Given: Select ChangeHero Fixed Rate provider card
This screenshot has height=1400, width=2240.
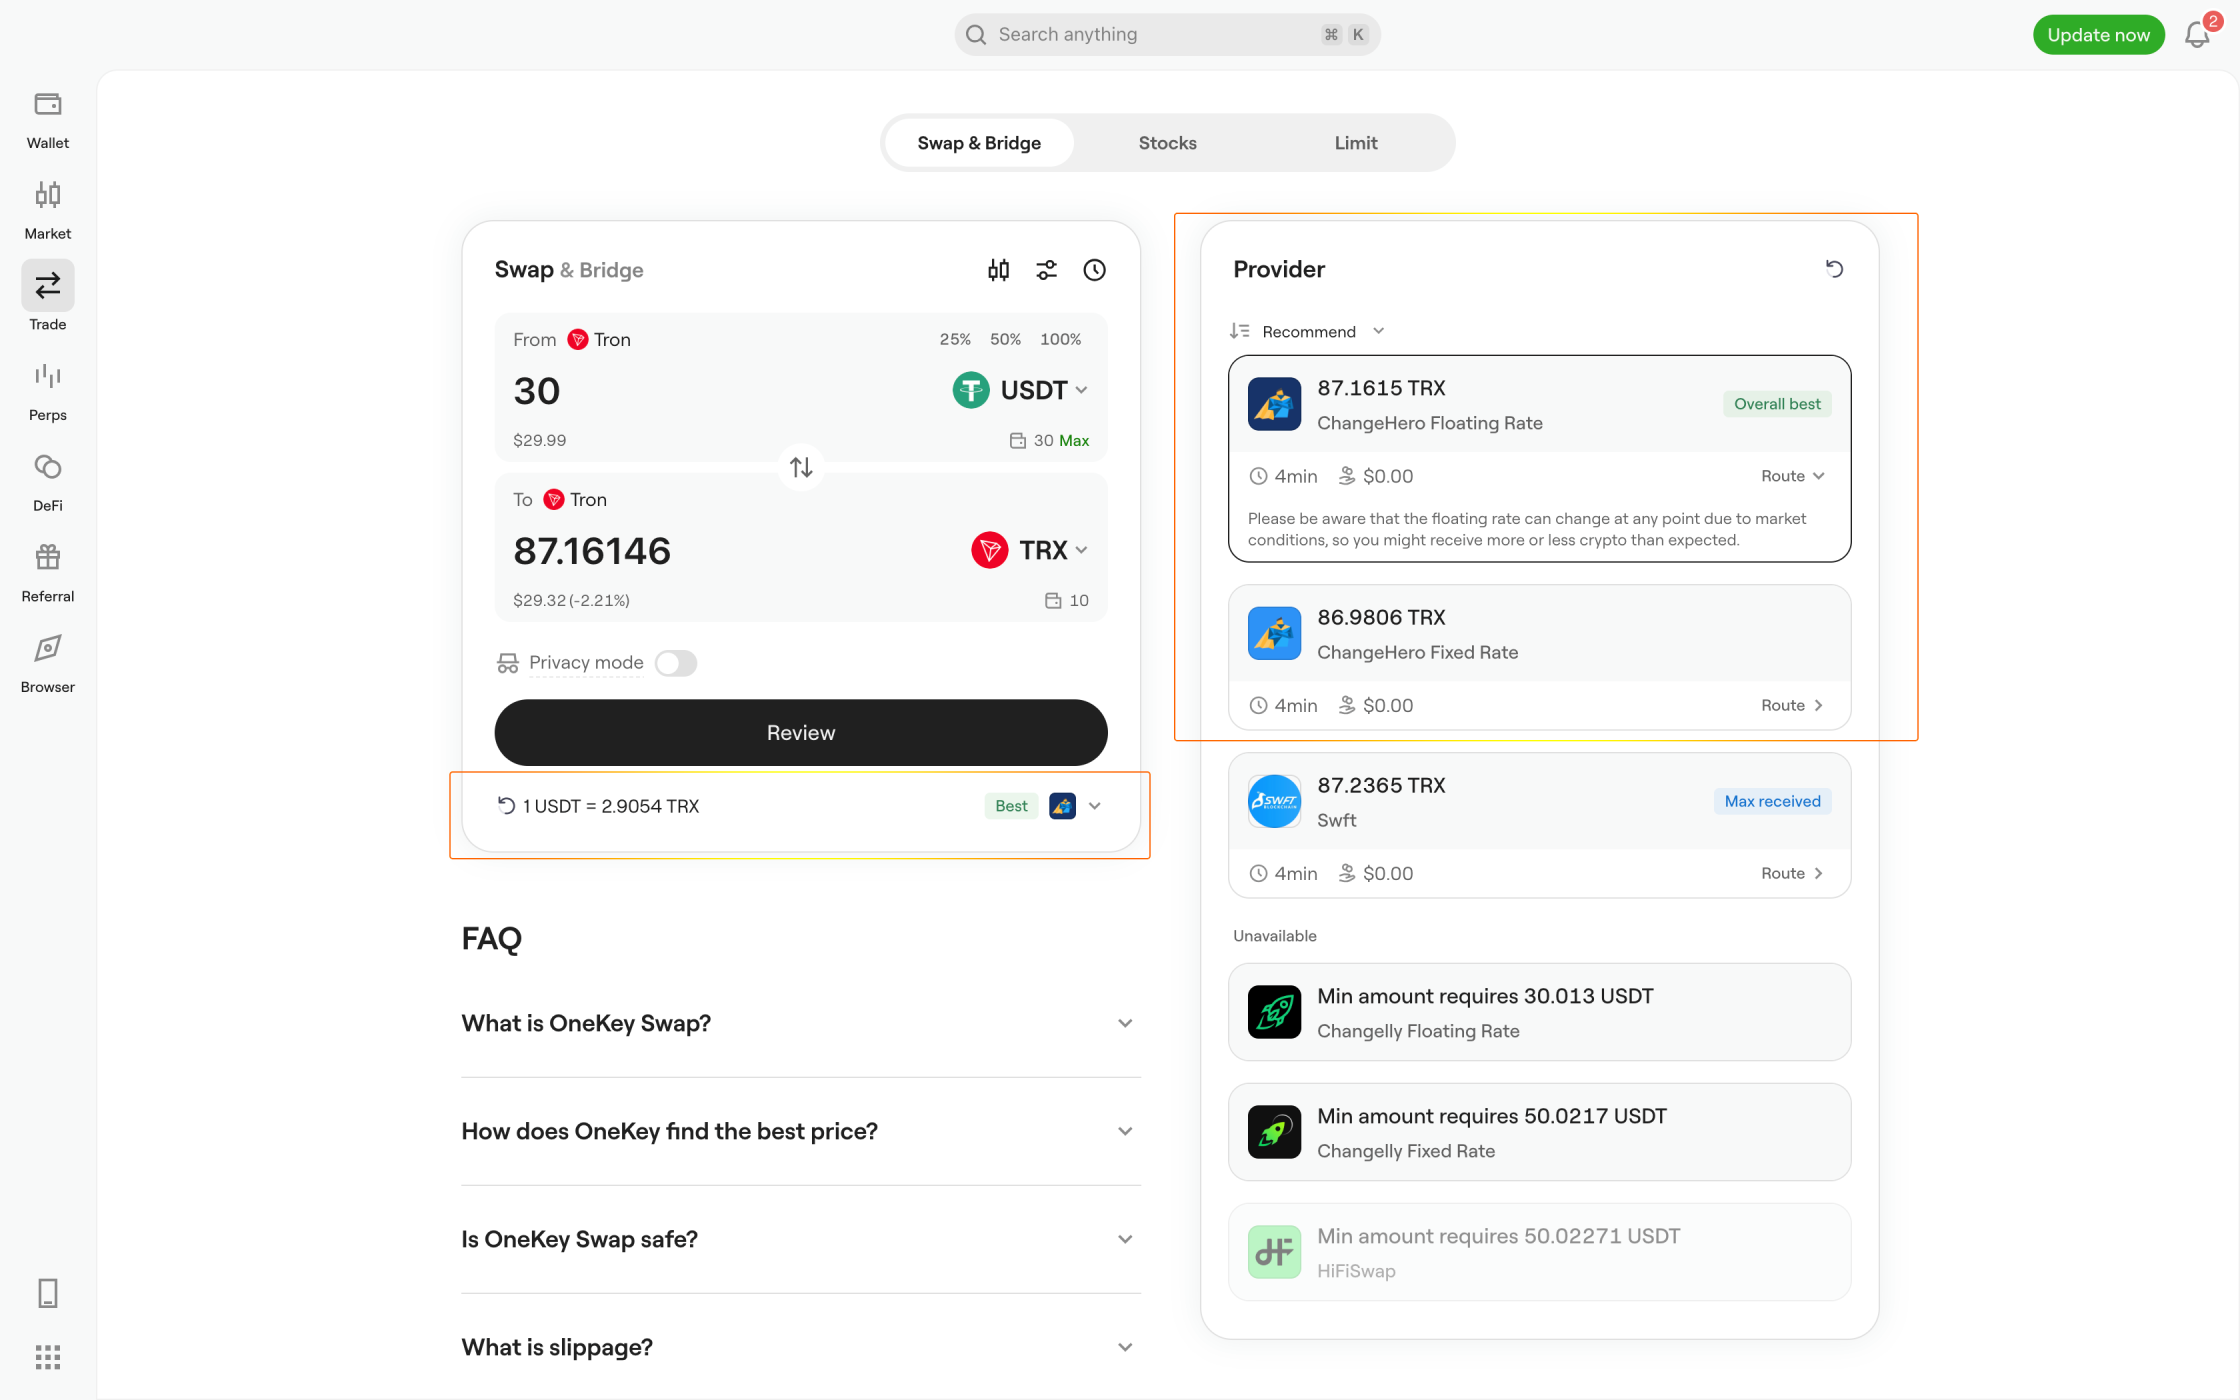Looking at the screenshot, I should (1539, 658).
